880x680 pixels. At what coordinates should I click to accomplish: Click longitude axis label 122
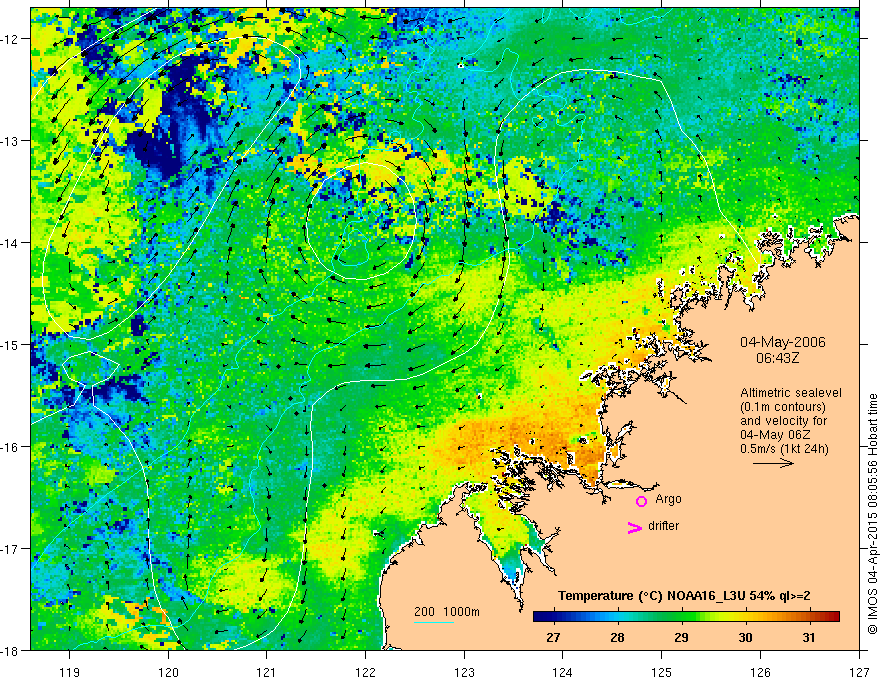coord(365,672)
